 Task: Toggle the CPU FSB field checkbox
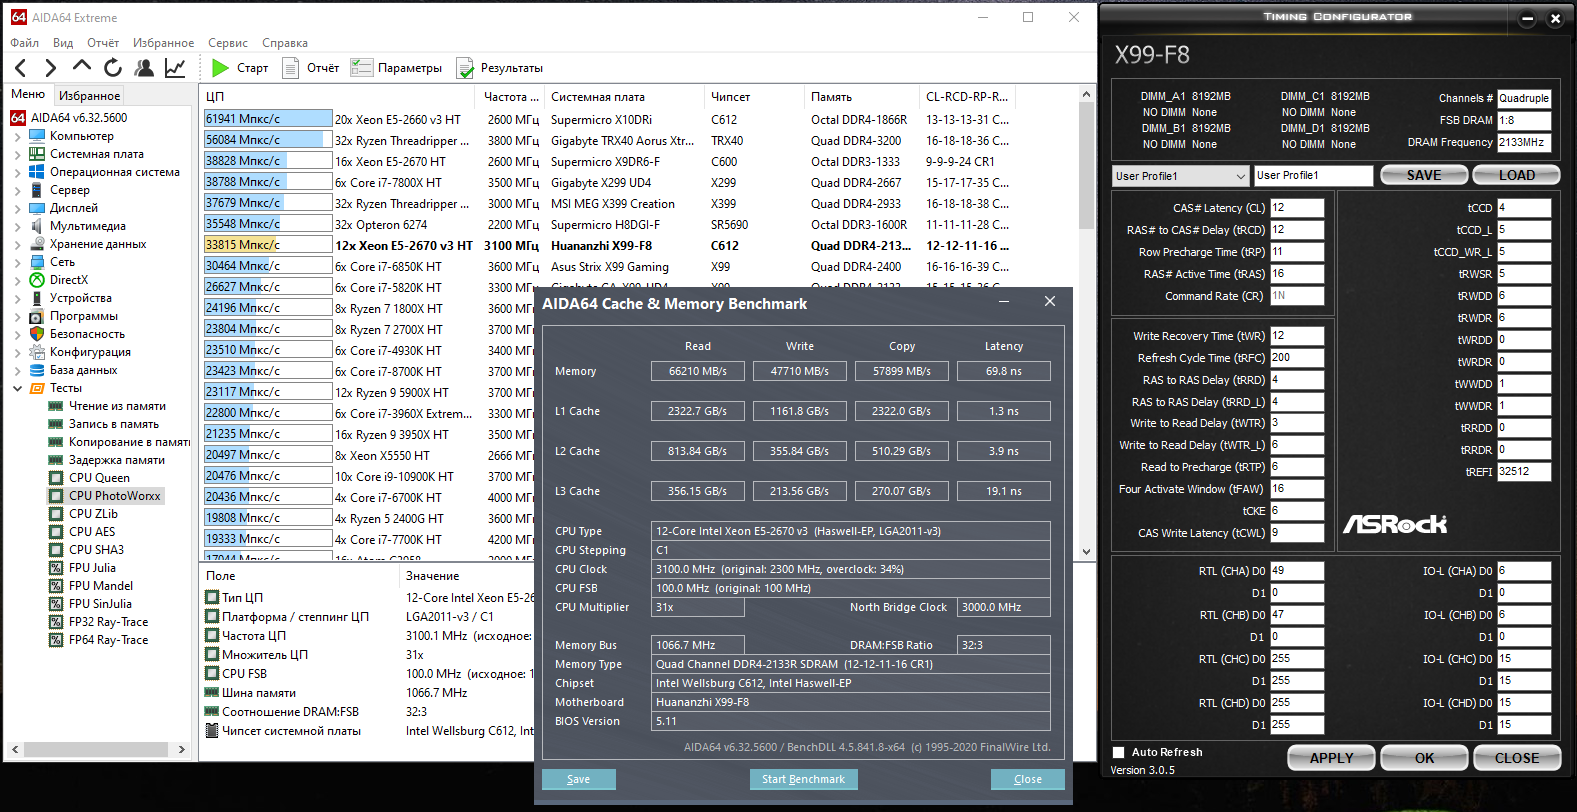click(212, 674)
